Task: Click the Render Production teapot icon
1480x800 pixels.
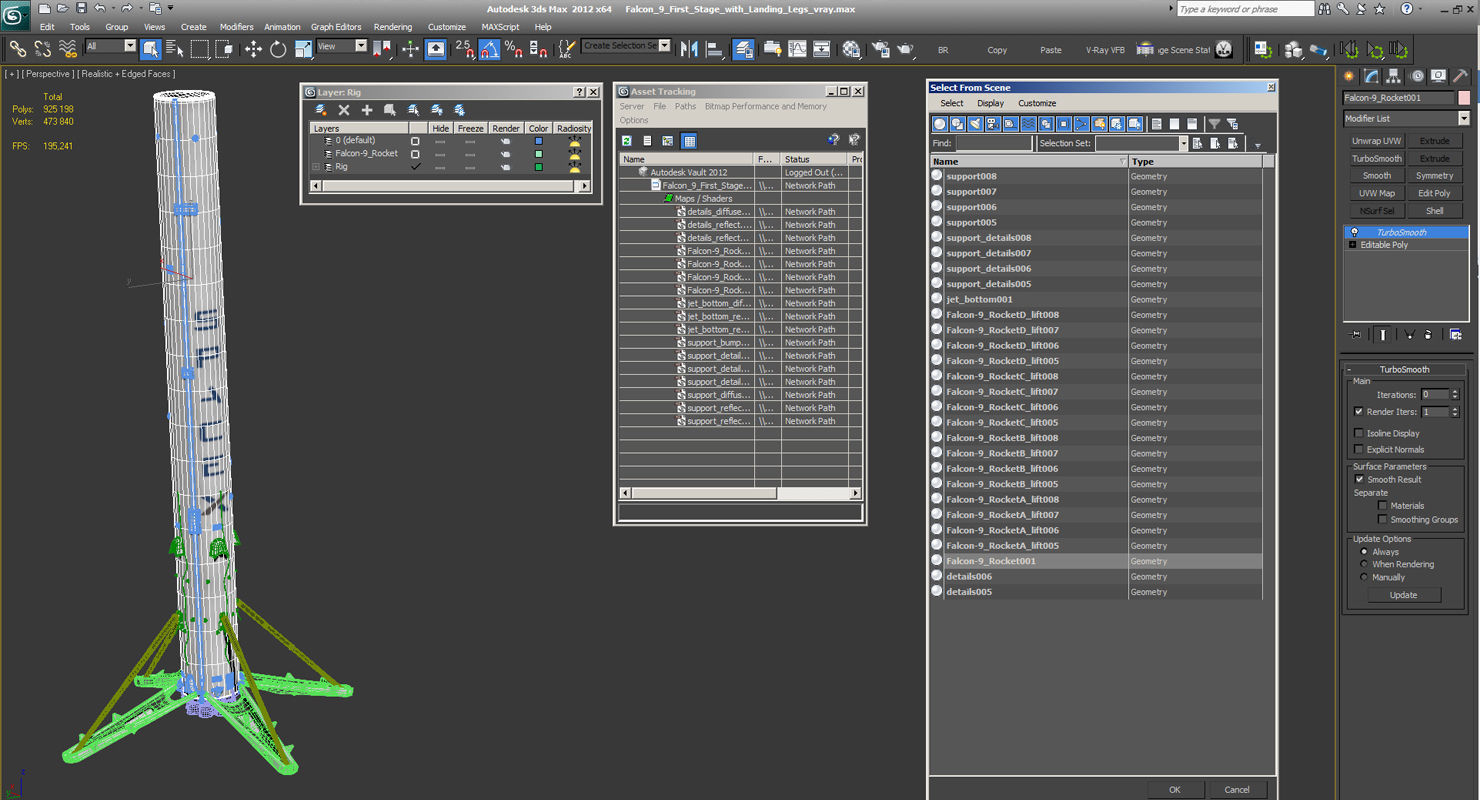Action: [x=905, y=49]
